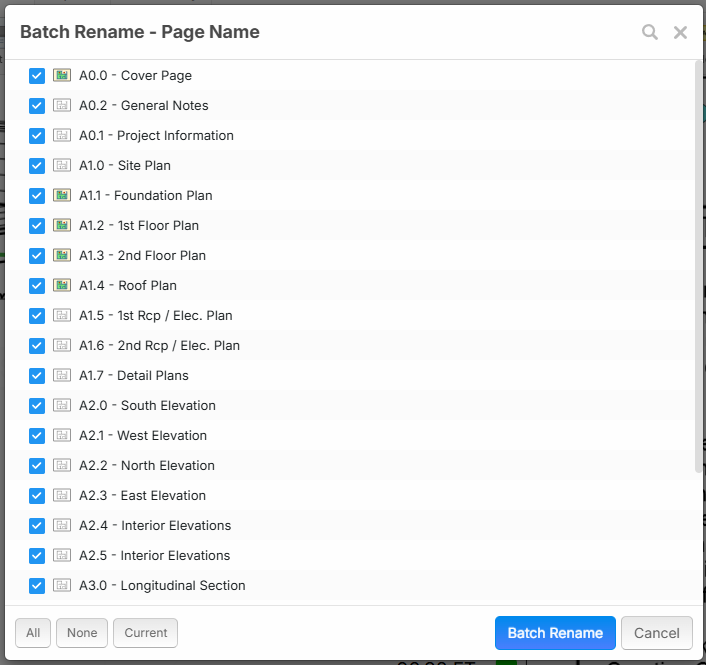
Task: Click the page icon beside A1.5 - 1st Rcp / Elec. Plan
Action: pos(62,315)
